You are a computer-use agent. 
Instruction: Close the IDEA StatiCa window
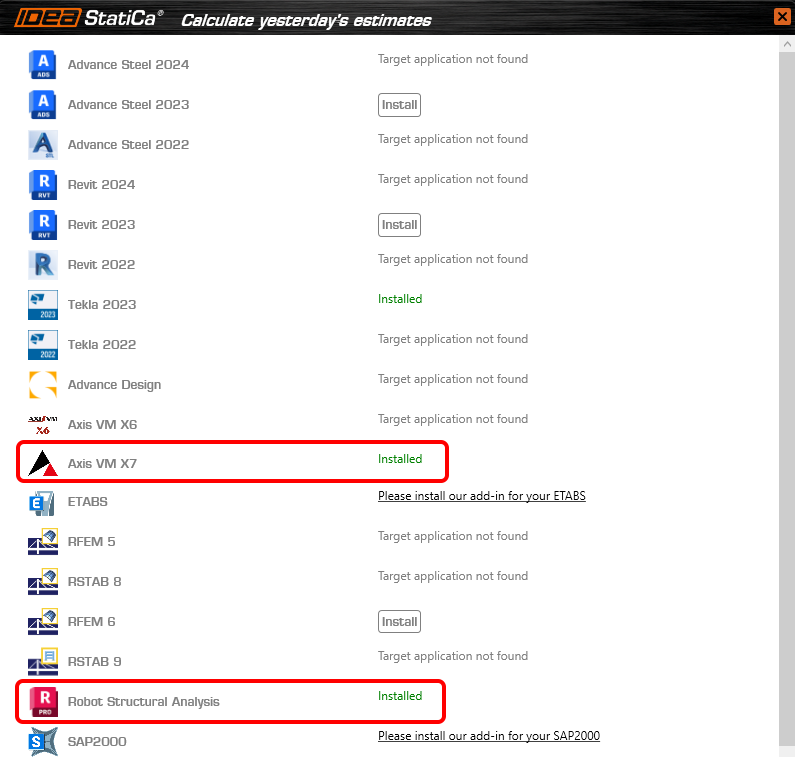[782, 17]
